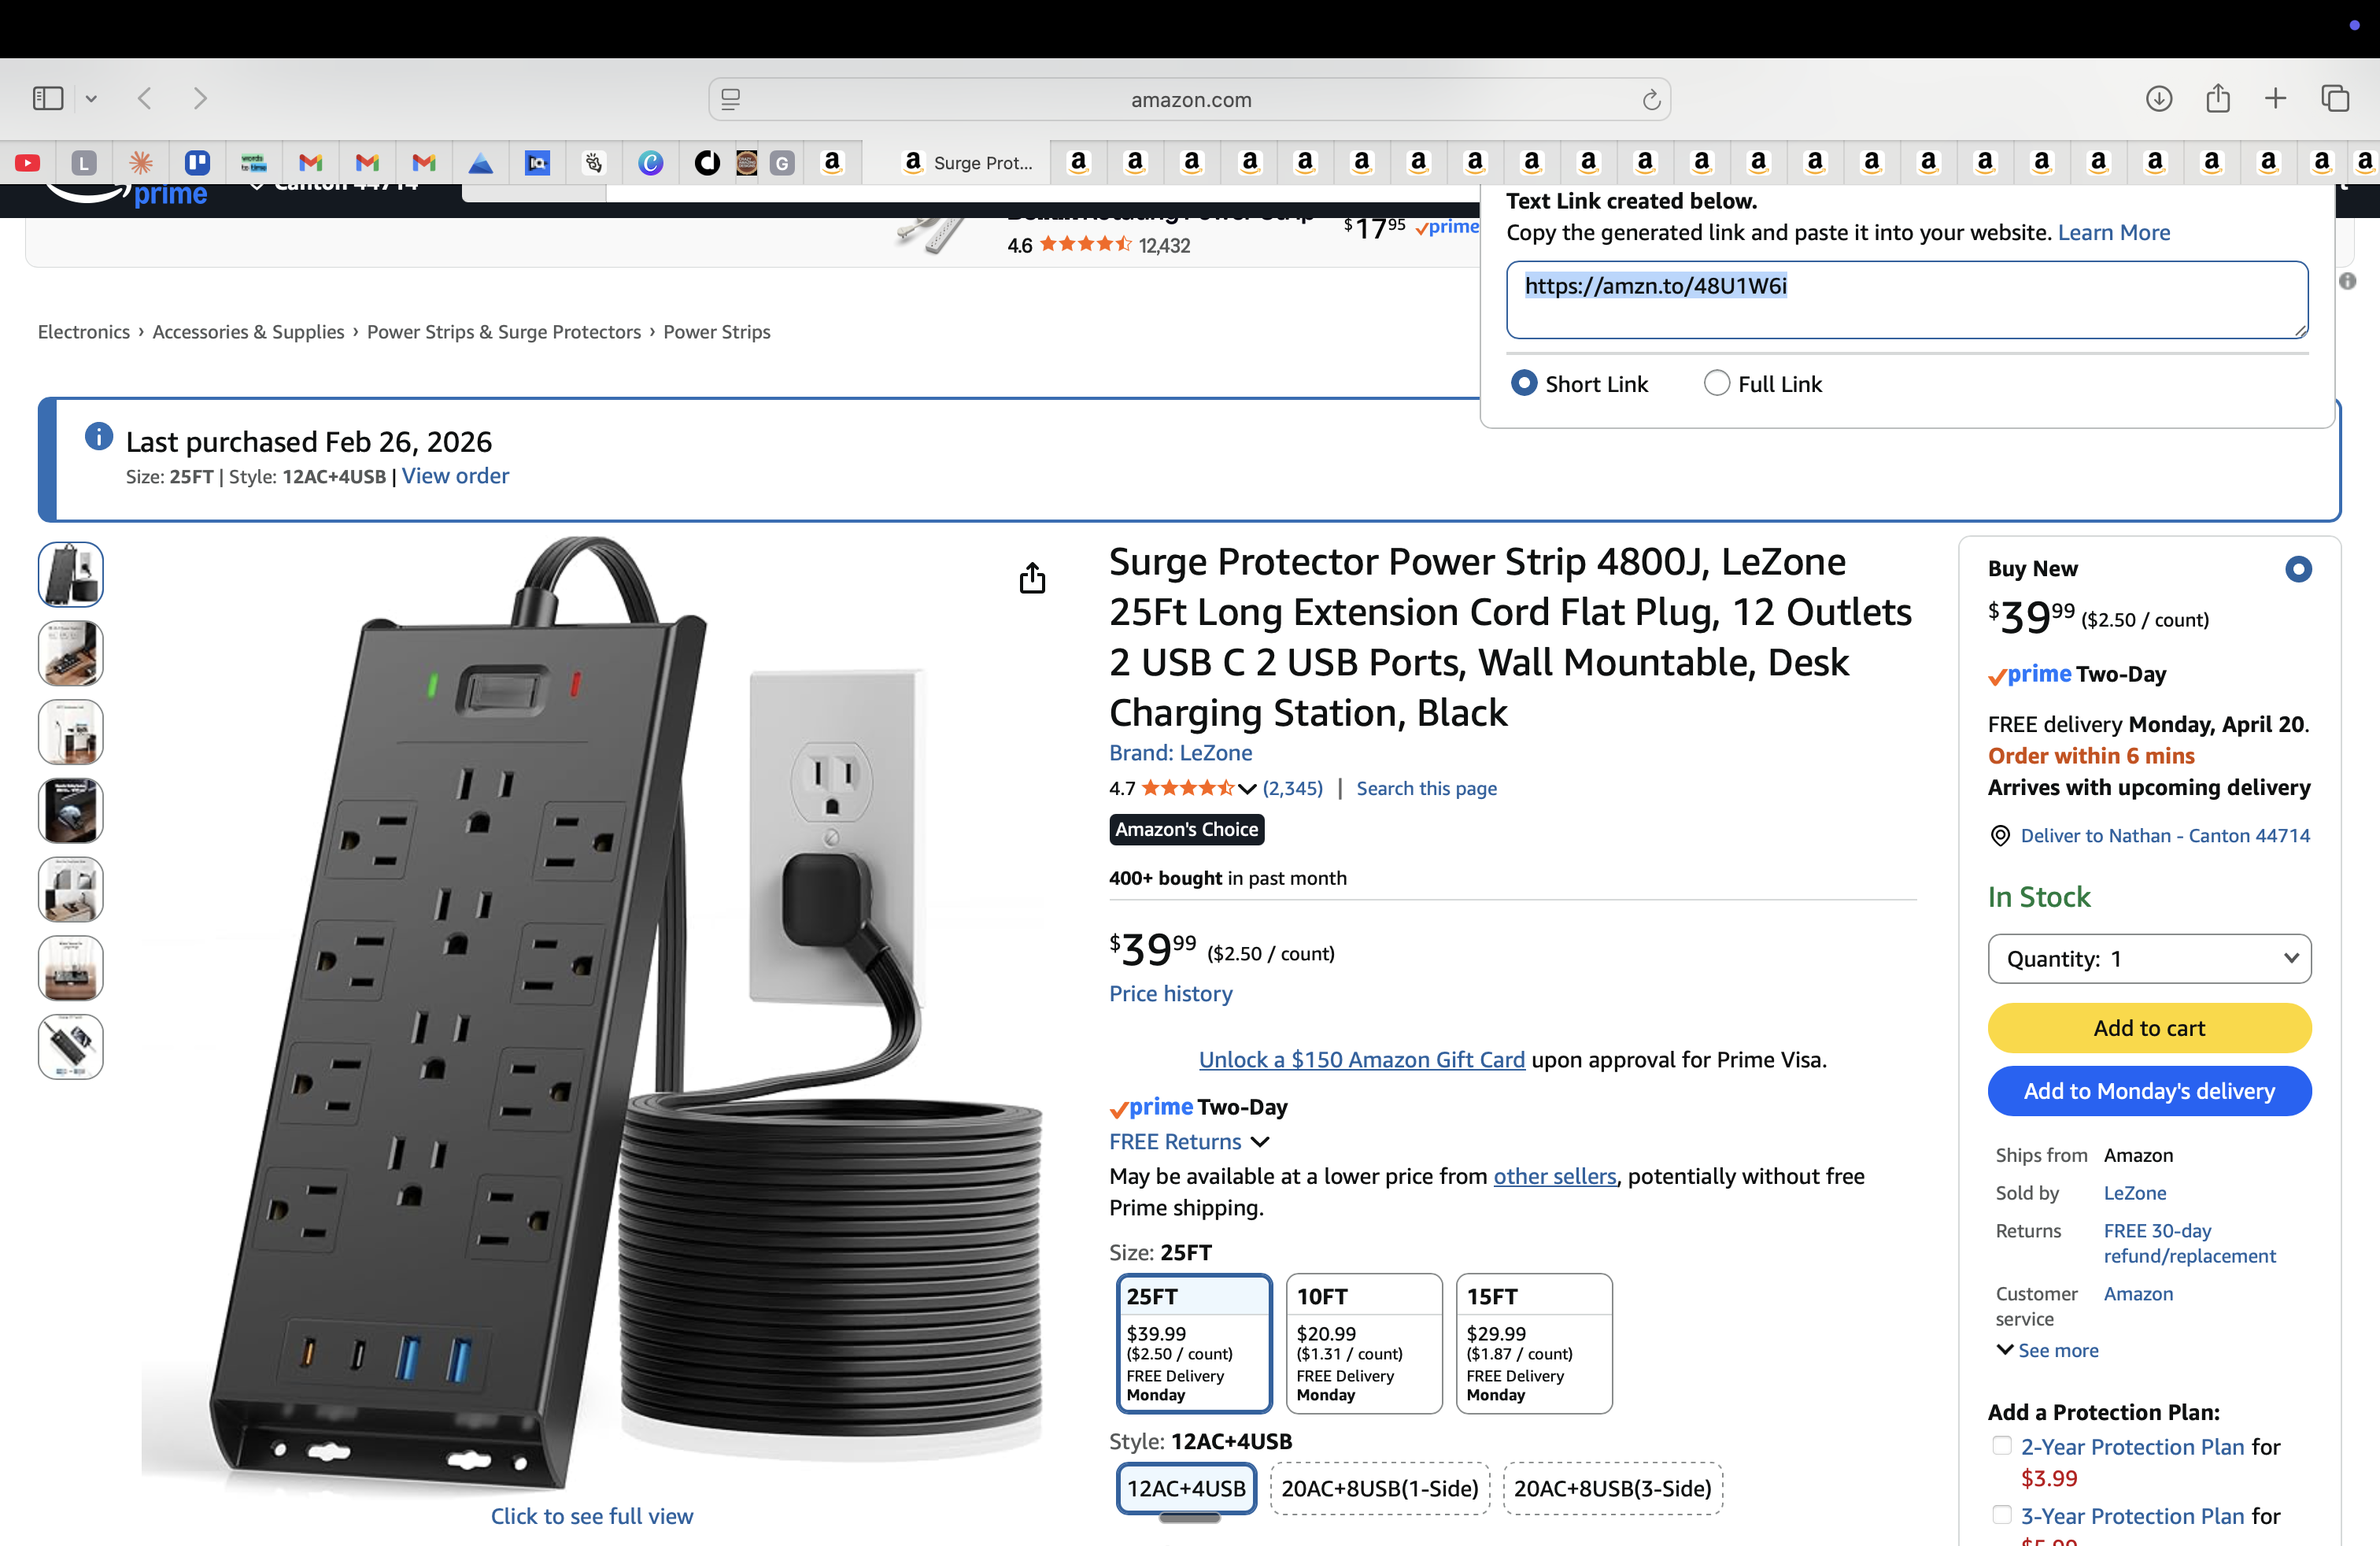
Task: Open Deliver to Nathan - Canton 44714
Action: (x=2165, y=836)
